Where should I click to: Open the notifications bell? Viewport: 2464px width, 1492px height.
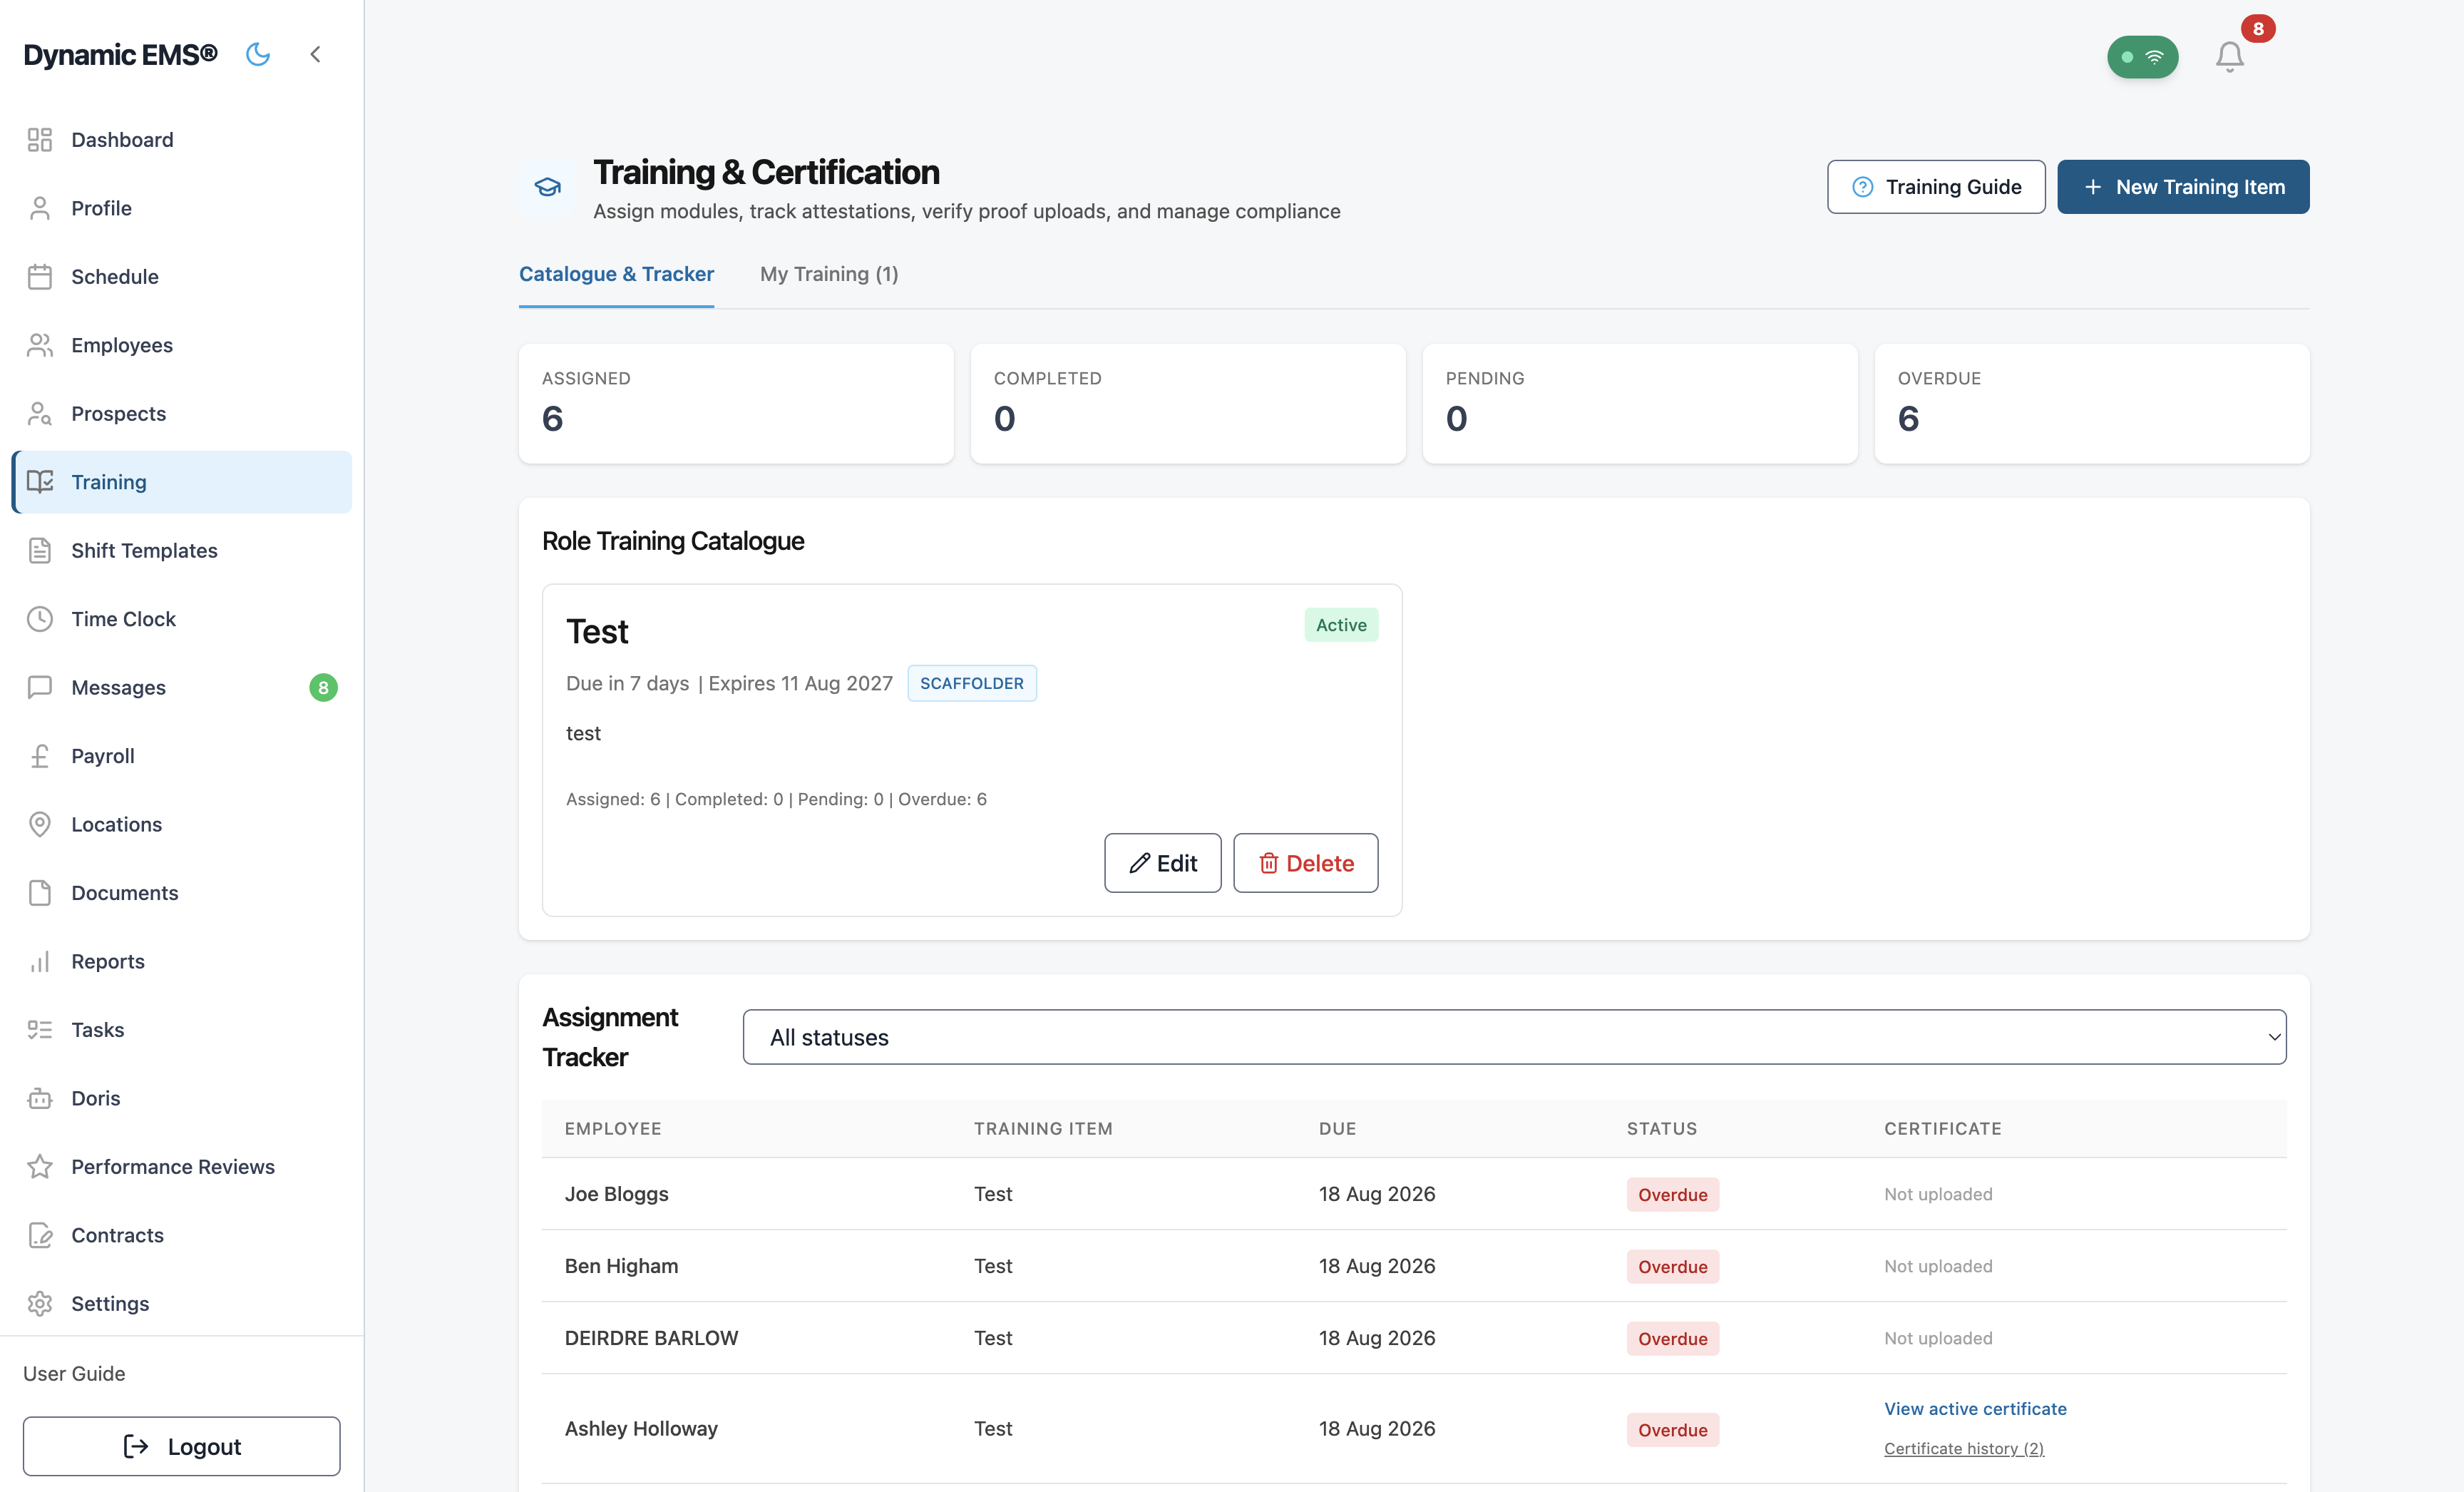coord(2229,56)
